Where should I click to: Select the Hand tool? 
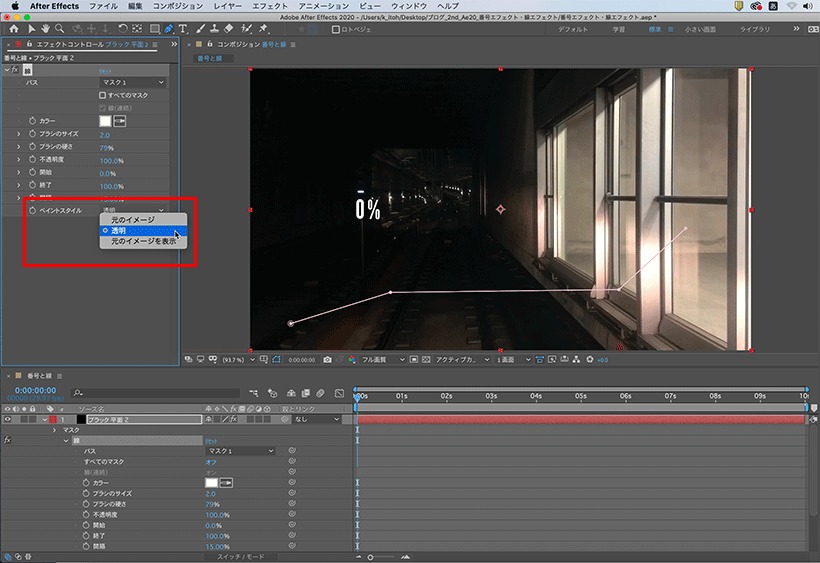pos(46,29)
